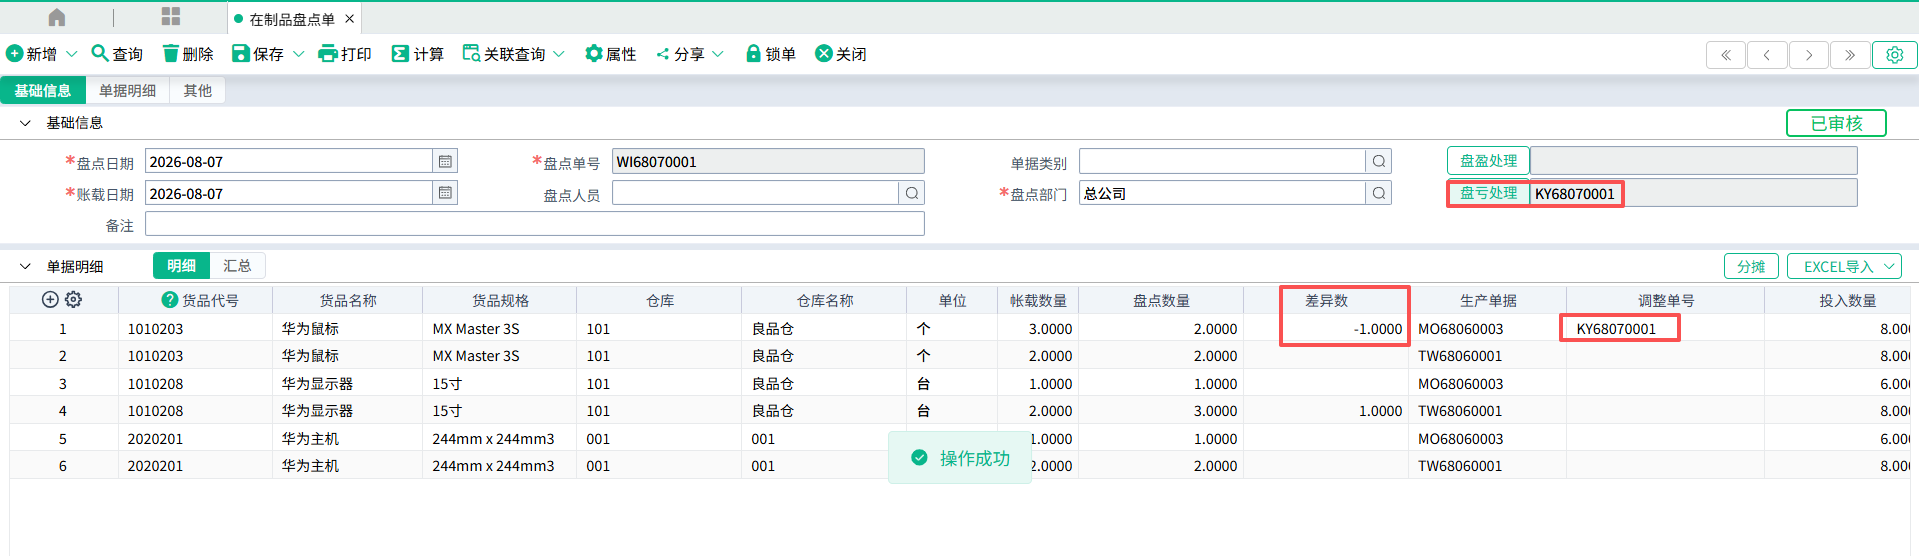Expand the 保存 dropdown arrow
Screen dimensions: 1919x556
point(298,54)
